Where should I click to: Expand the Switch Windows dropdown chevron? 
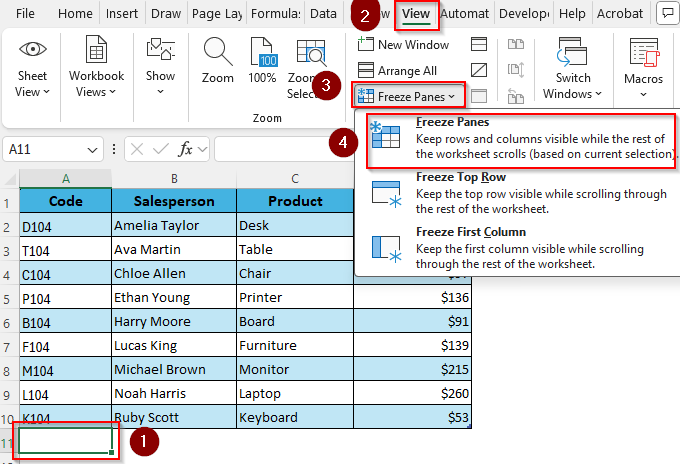[598, 93]
